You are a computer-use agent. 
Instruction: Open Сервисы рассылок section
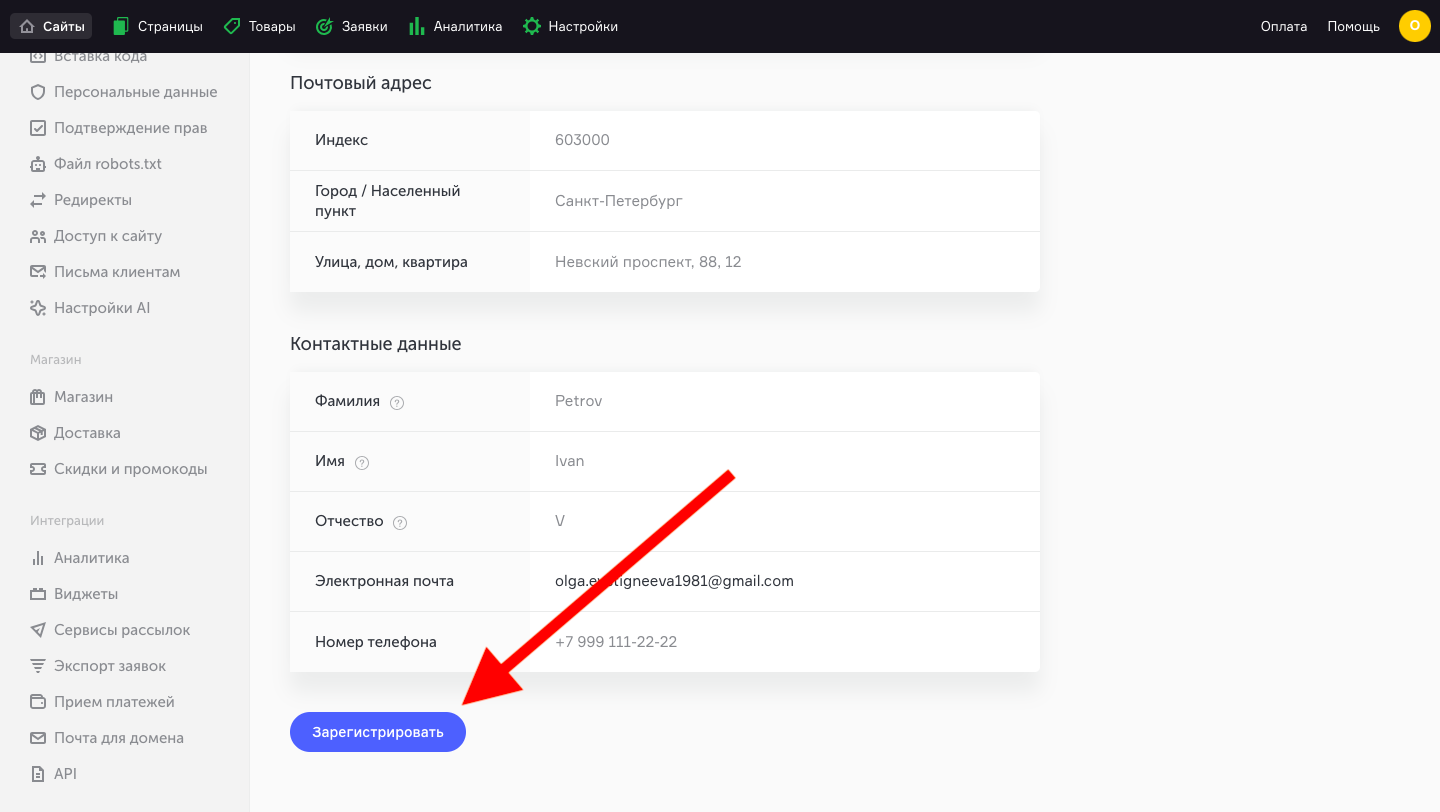(122, 630)
